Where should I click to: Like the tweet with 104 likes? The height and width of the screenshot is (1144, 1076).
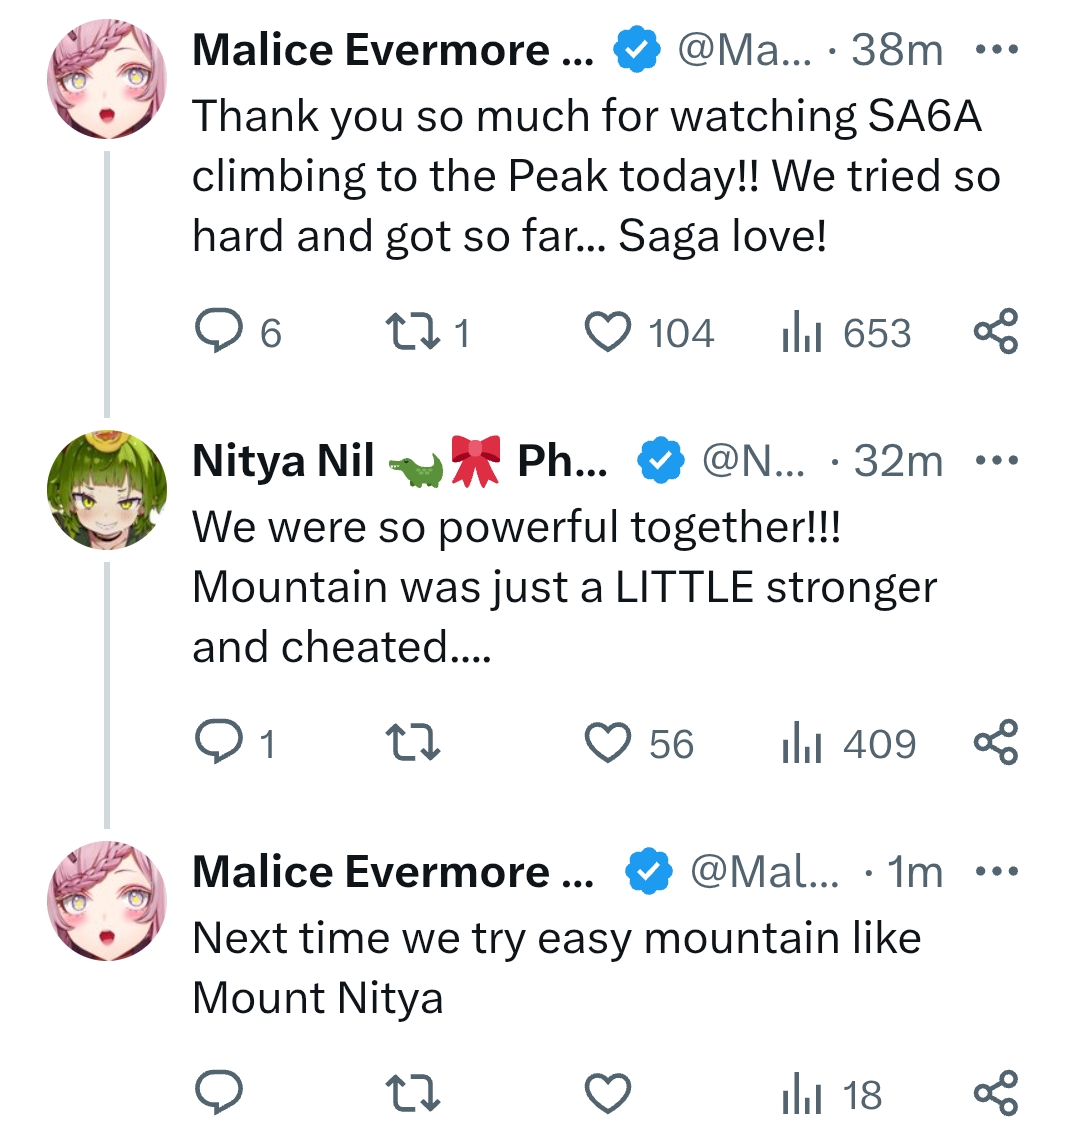coord(608,333)
